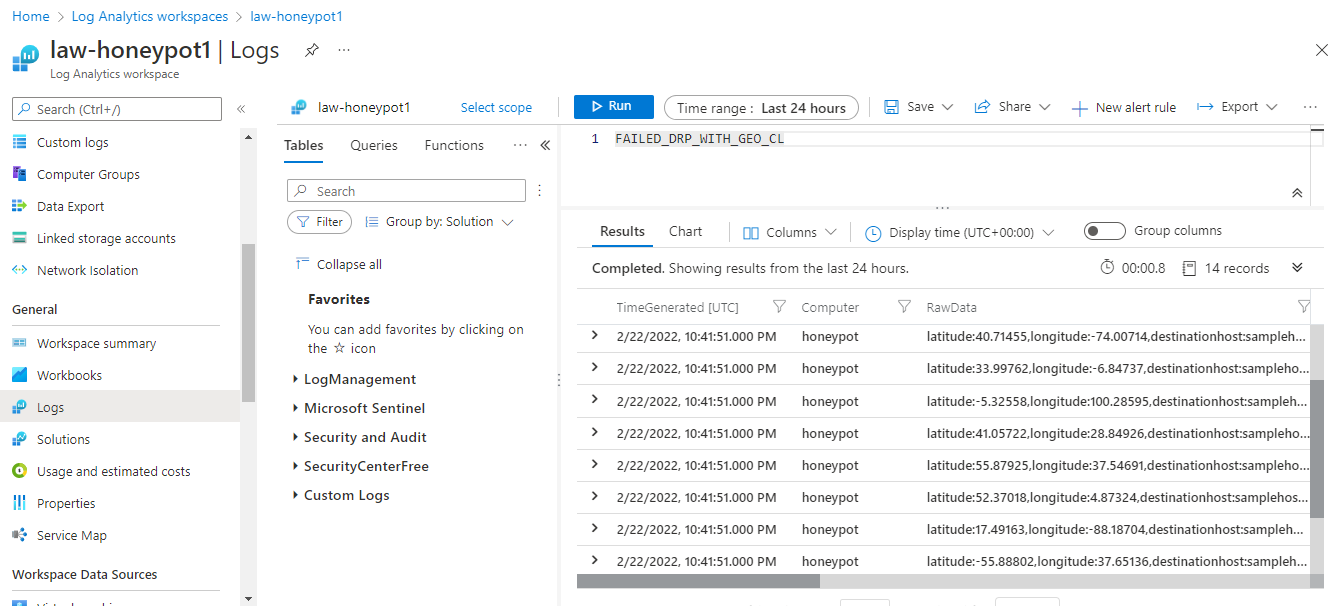The image size is (1342, 606).
Task: Collapse the query editor with double-chevron
Action: tap(1297, 193)
